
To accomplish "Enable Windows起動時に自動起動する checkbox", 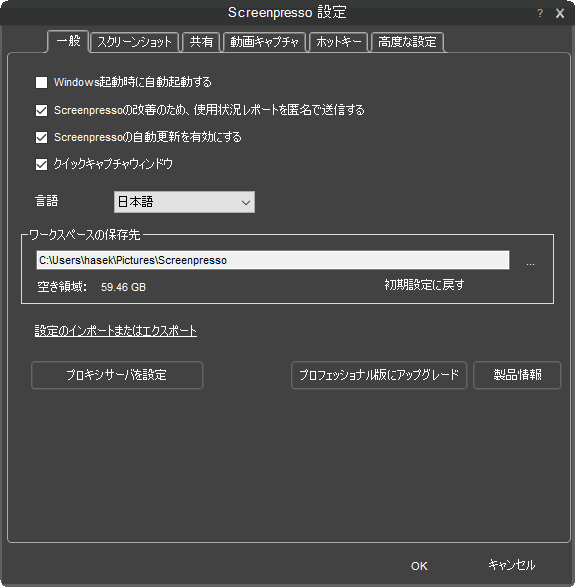I will (x=42, y=82).
